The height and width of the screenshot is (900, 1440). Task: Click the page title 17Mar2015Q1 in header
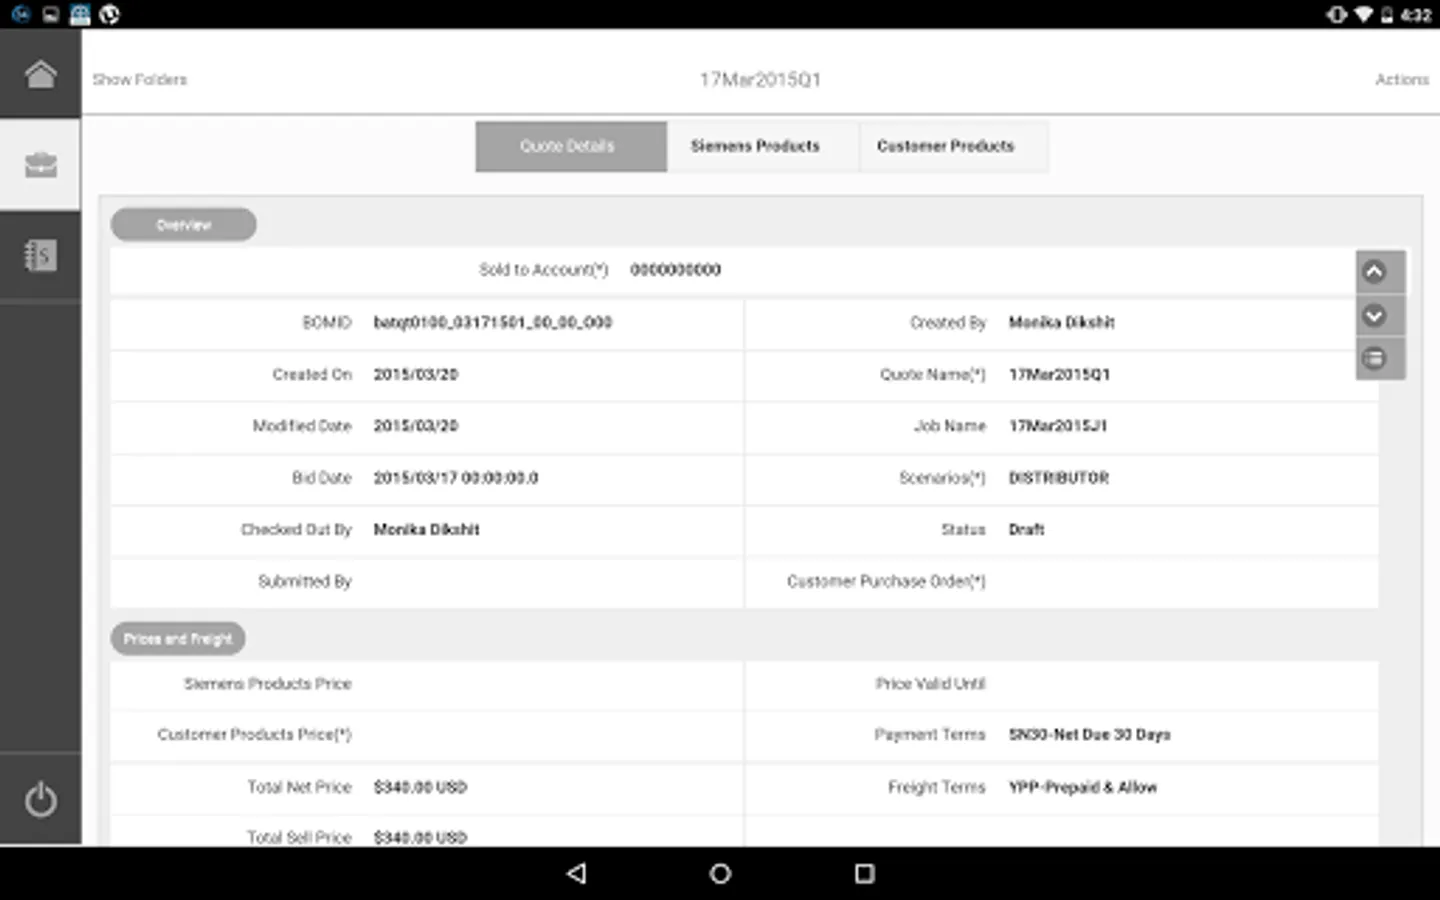tap(760, 80)
